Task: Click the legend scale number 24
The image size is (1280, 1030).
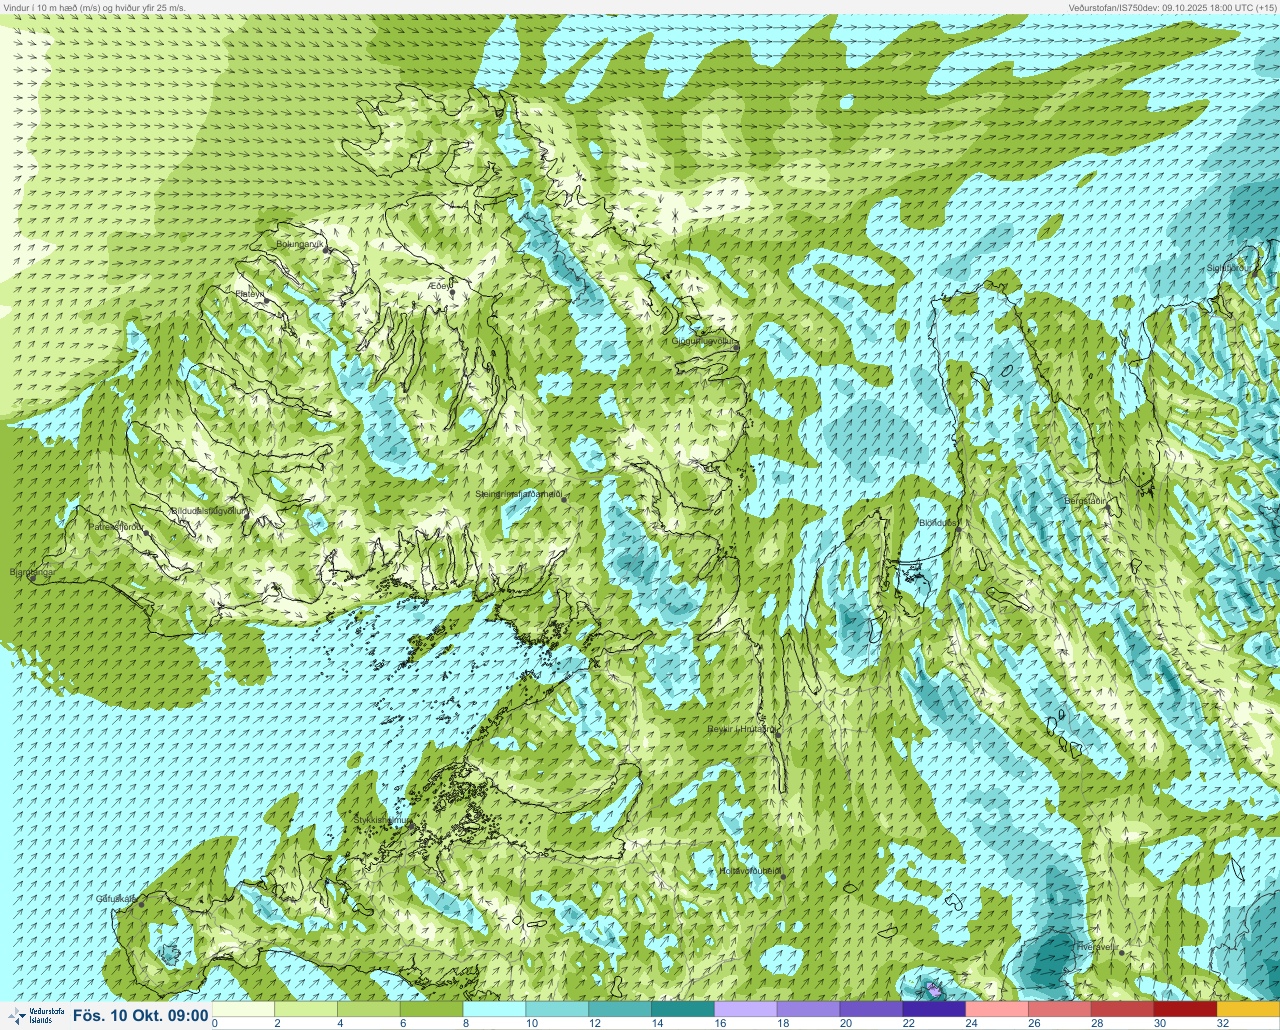Action: click(971, 1023)
